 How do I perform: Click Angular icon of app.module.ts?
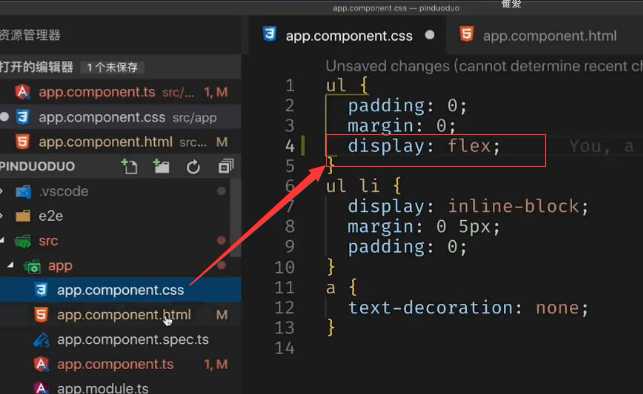tap(41, 387)
